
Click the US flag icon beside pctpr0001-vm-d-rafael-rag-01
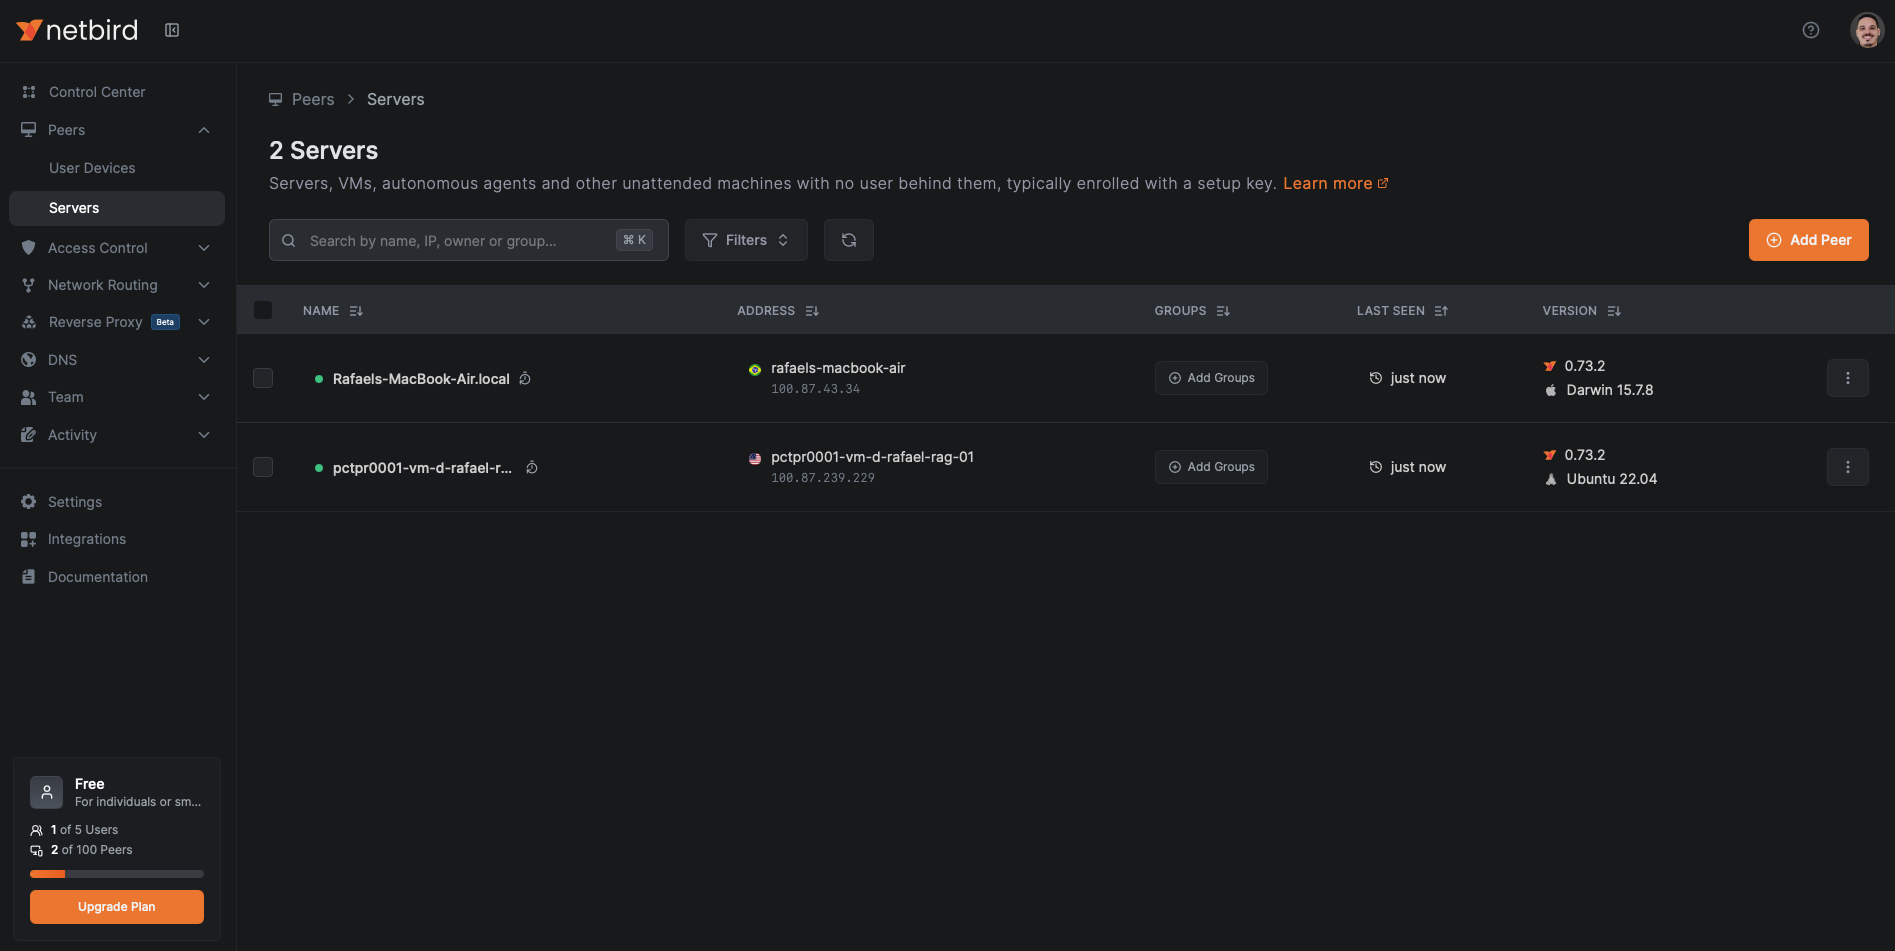(755, 458)
